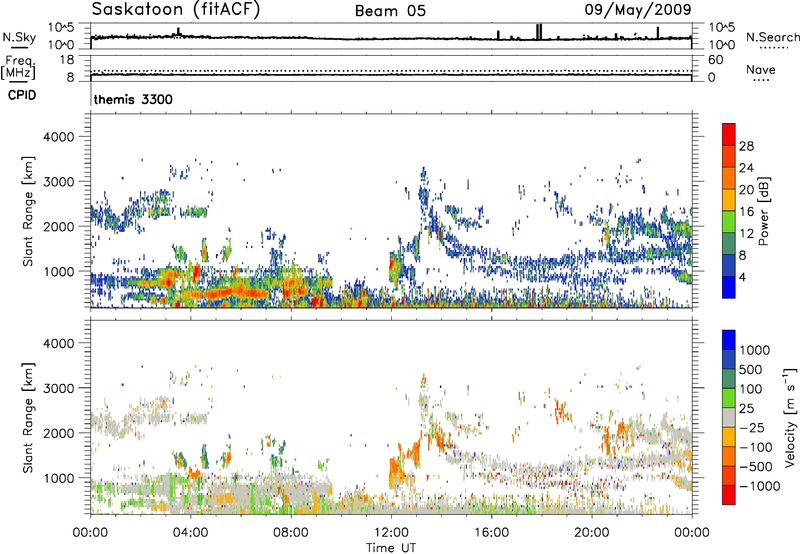The width and height of the screenshot is (800, 554).
Task: Click the '2000' tick in the Velocity panel
Action: [58, 433]
